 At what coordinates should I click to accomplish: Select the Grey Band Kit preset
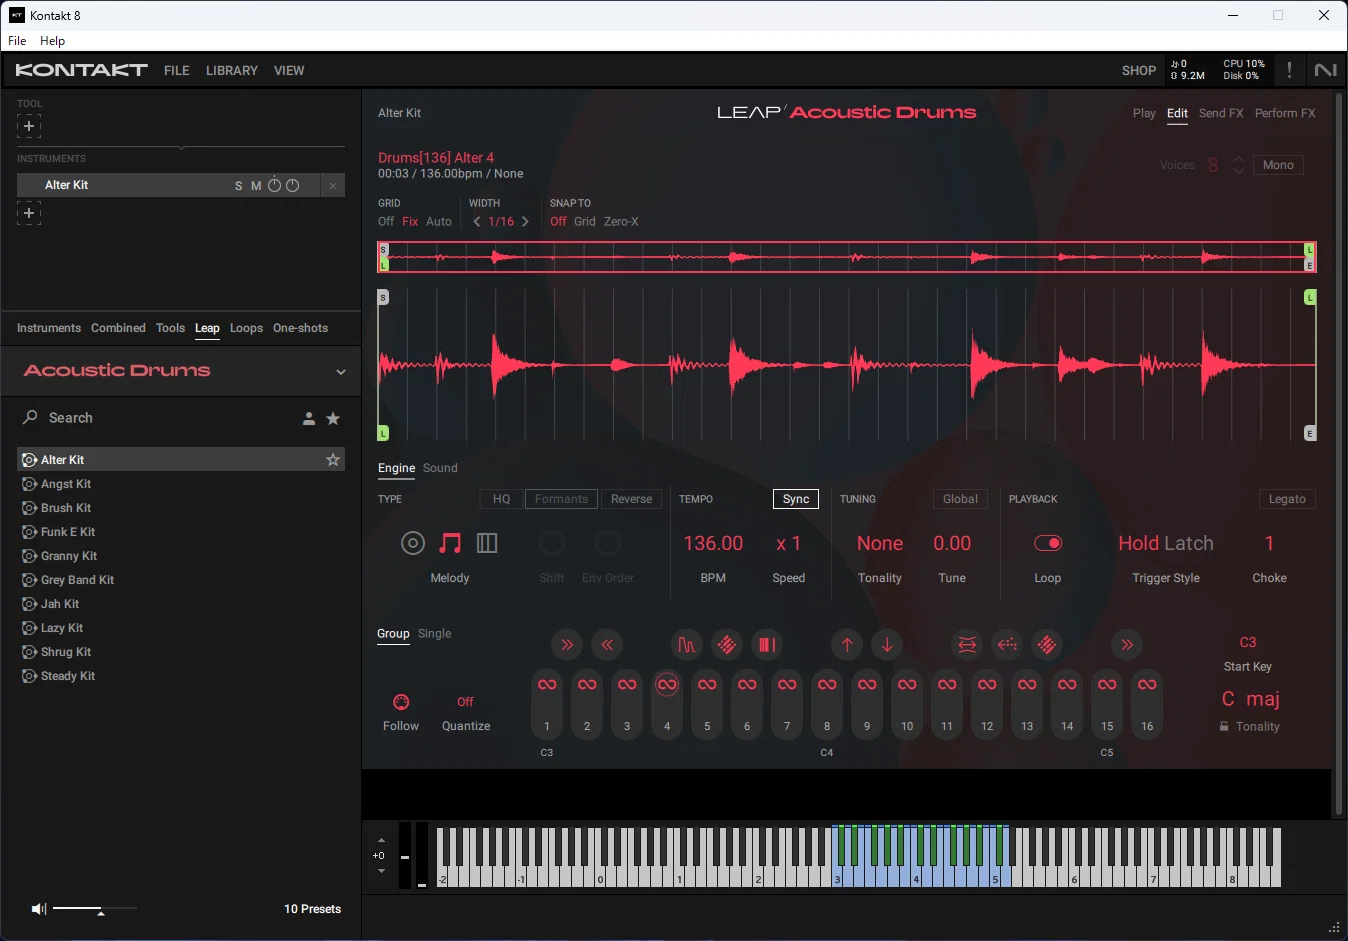click(181, 580)
